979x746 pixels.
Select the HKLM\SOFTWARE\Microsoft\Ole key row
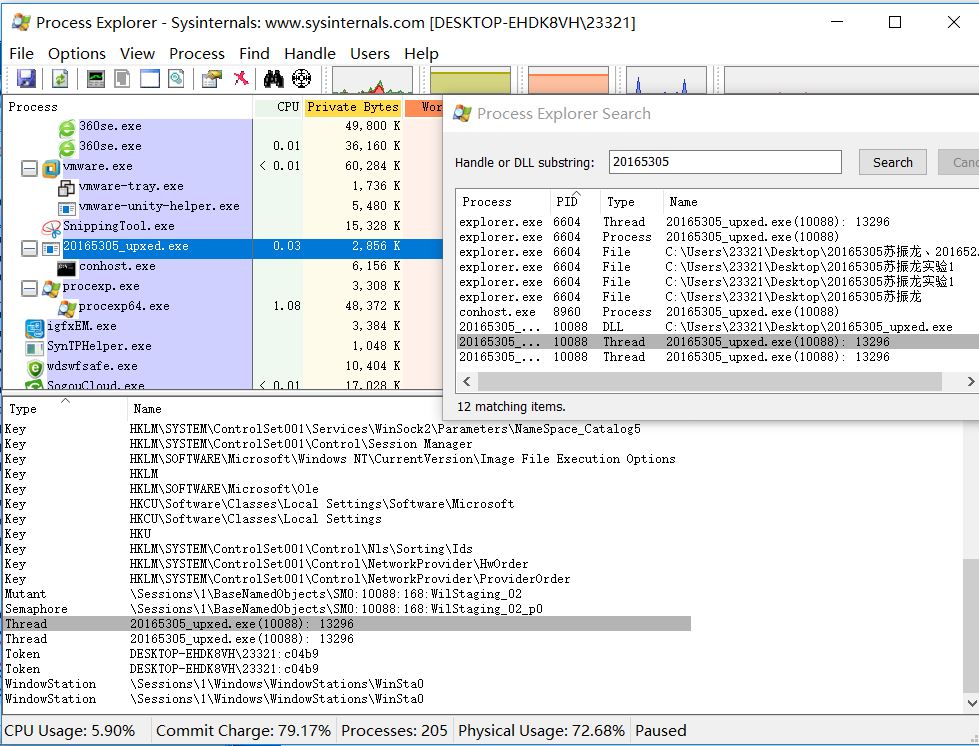pos(347,489)
